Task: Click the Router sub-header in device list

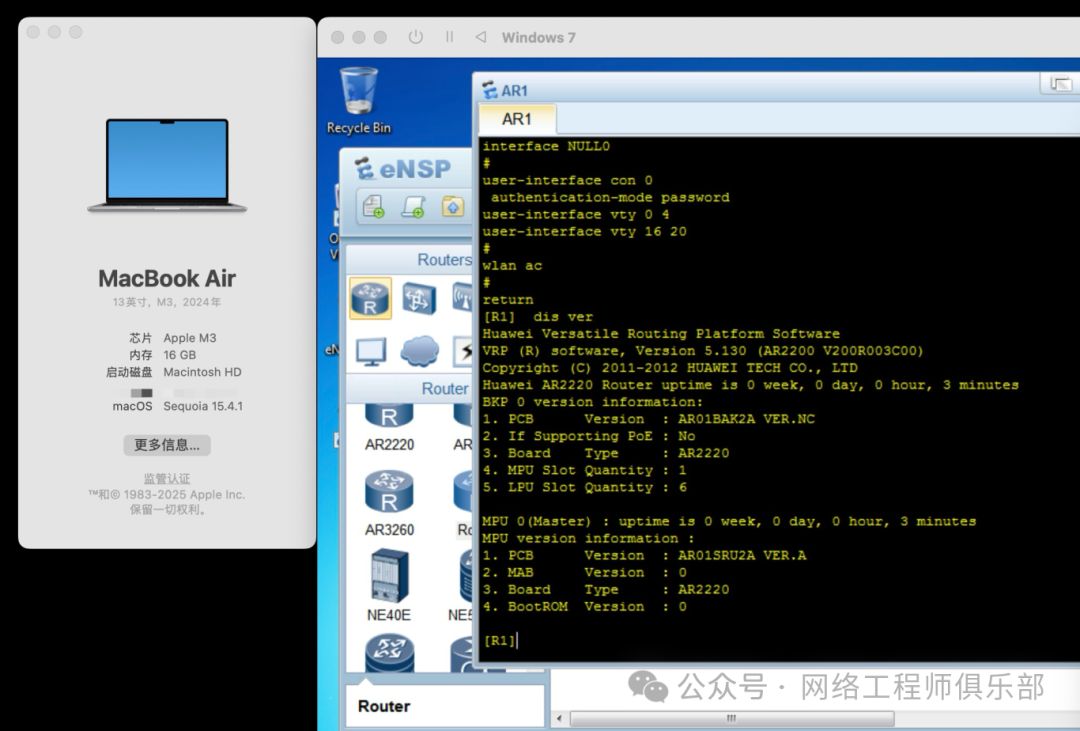Action: click(409, 389)
